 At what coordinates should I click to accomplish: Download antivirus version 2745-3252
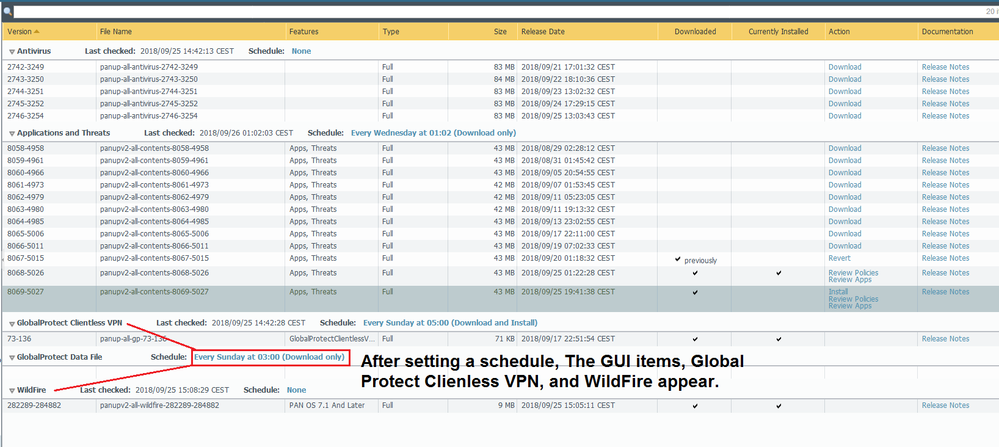pyautogui.click(x=845, y=103)
